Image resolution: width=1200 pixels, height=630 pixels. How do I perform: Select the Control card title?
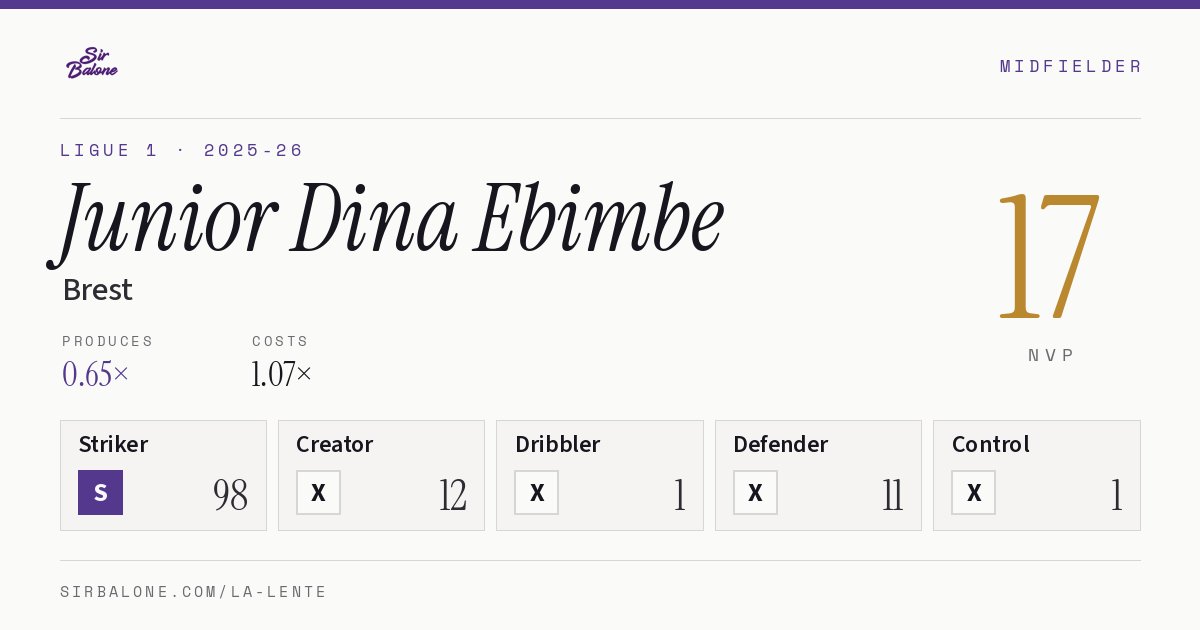click(990, 444)
